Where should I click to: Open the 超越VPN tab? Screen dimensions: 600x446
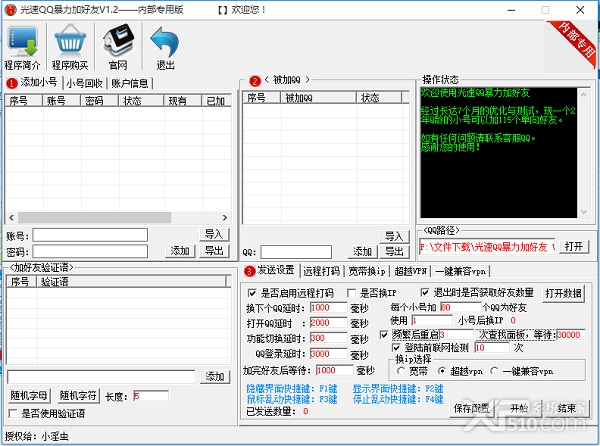[x=410, y=271]
